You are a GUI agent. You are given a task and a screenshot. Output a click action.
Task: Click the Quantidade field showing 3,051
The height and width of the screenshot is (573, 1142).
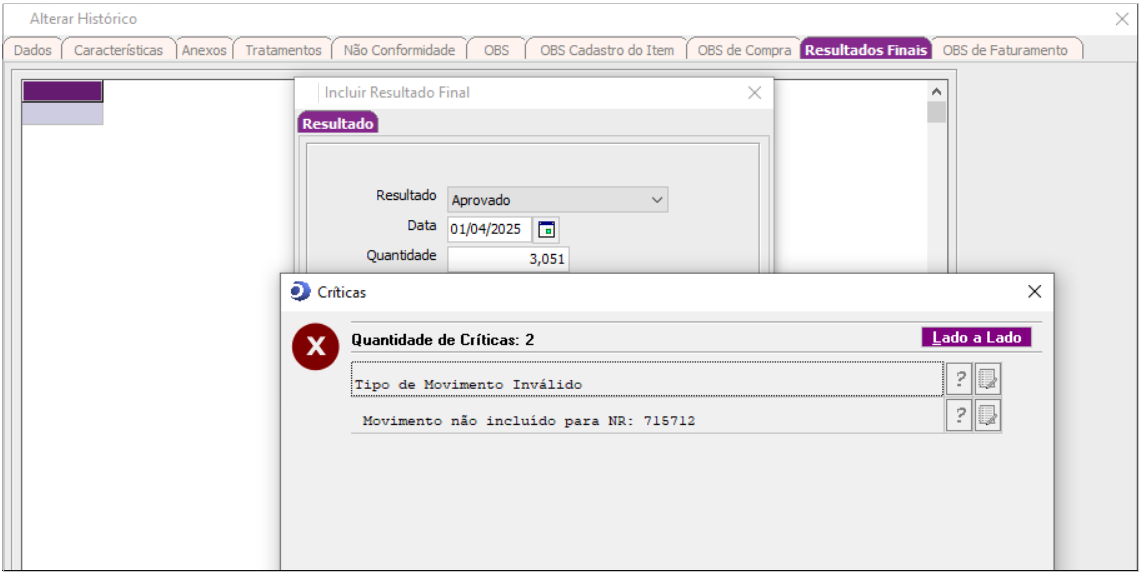pyautogui.click(x=508, y=259)
